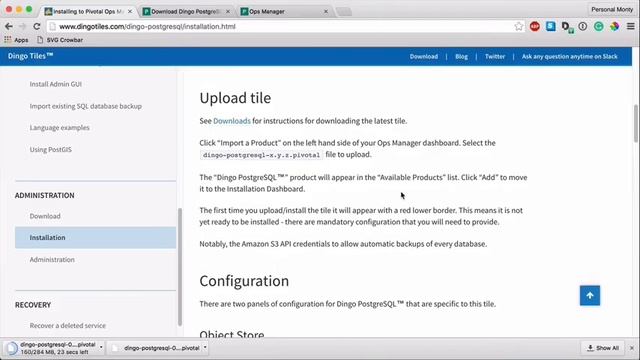The height and width of the screenshot is (360, 640).
Task: Open Using PostGIS sidebar item
Action: tap(51, 149)
